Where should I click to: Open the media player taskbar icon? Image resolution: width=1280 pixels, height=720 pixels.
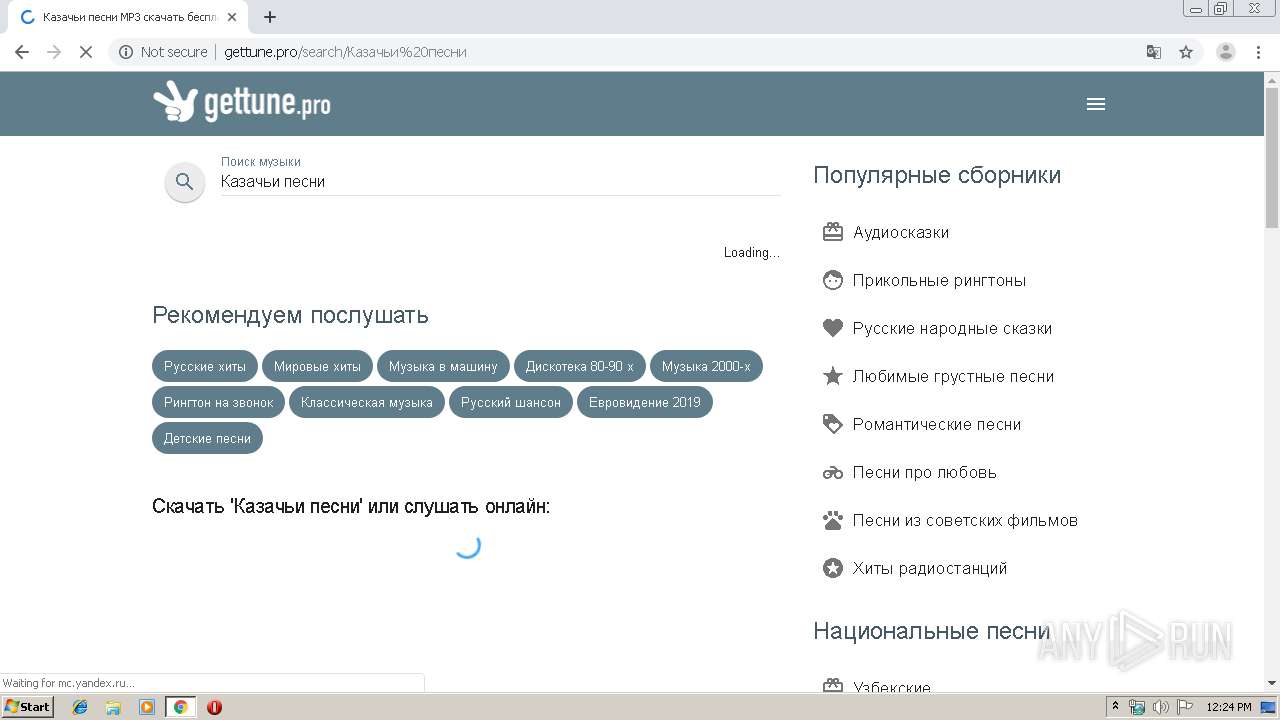click(147, 707)
